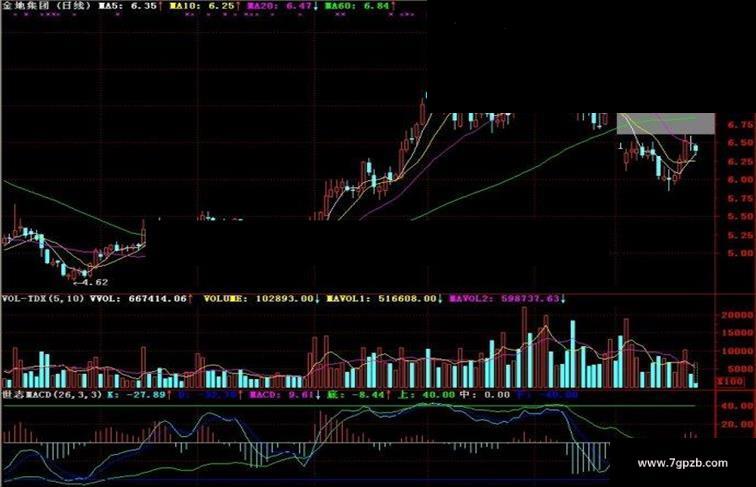Select the 中: 0.00 reading
756x487 pixels.
[485, 394]
